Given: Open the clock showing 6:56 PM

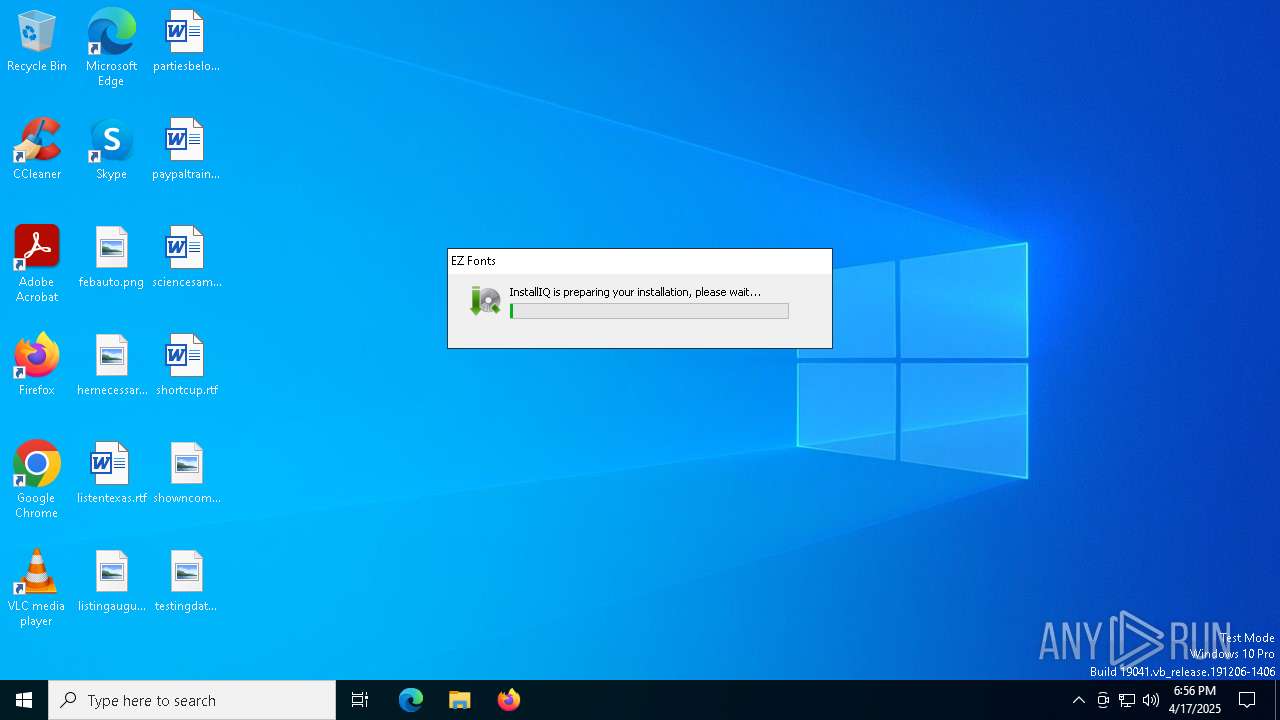Looking at the screenshot, I should [1195, 700].
